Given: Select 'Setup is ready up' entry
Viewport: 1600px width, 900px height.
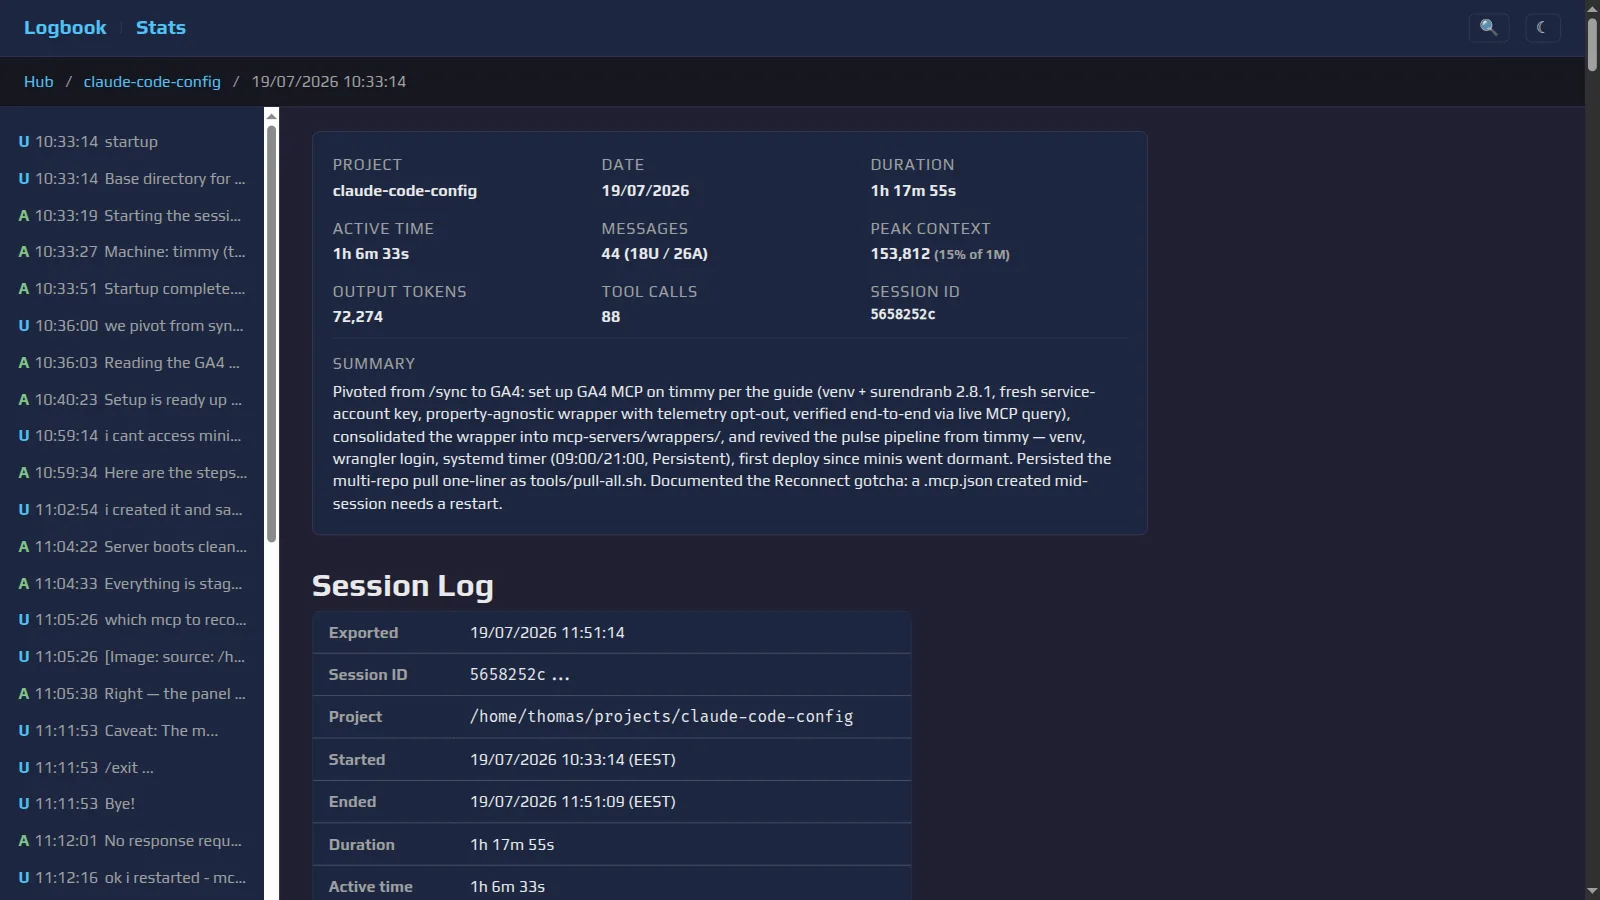Looking at the screenshot, I should point(133,400).
